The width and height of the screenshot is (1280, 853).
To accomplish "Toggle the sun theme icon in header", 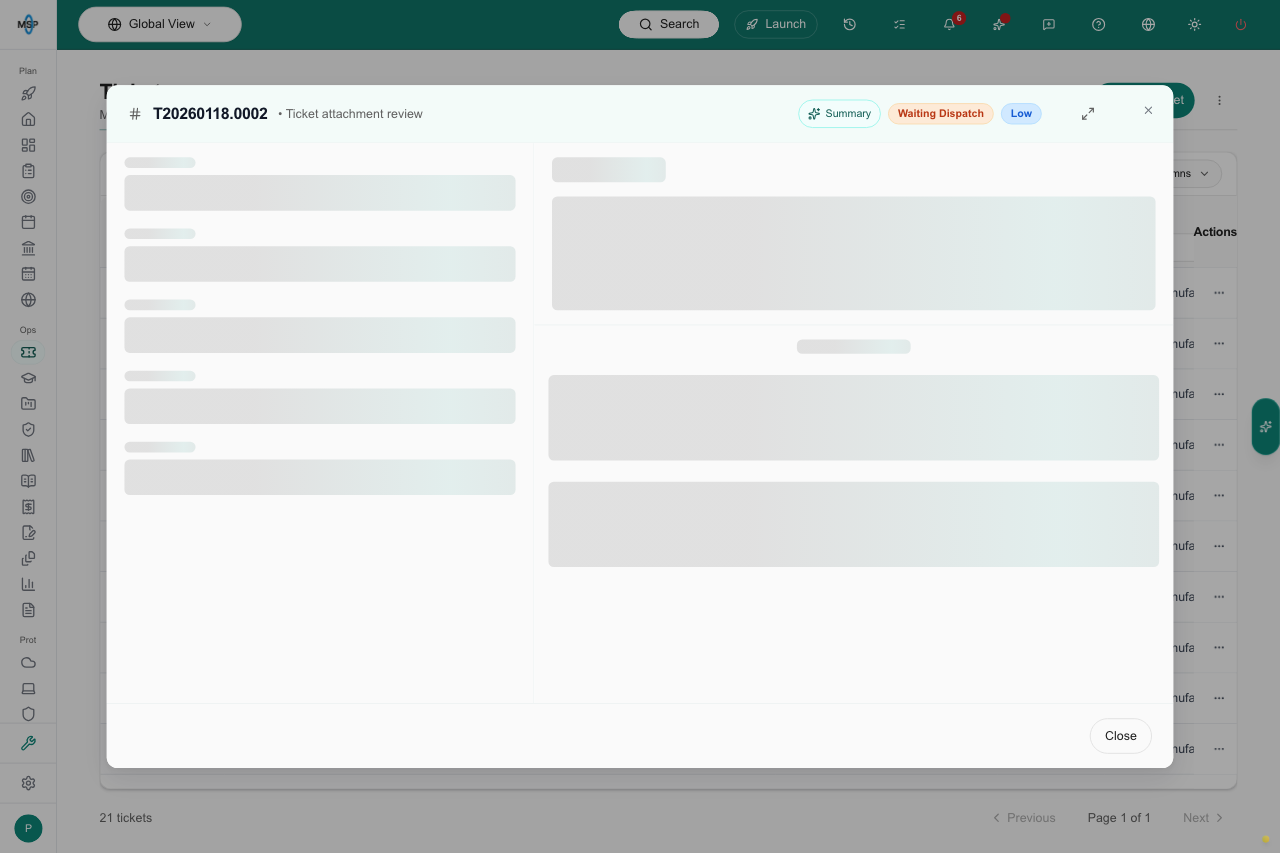I will coord(1194,24).
